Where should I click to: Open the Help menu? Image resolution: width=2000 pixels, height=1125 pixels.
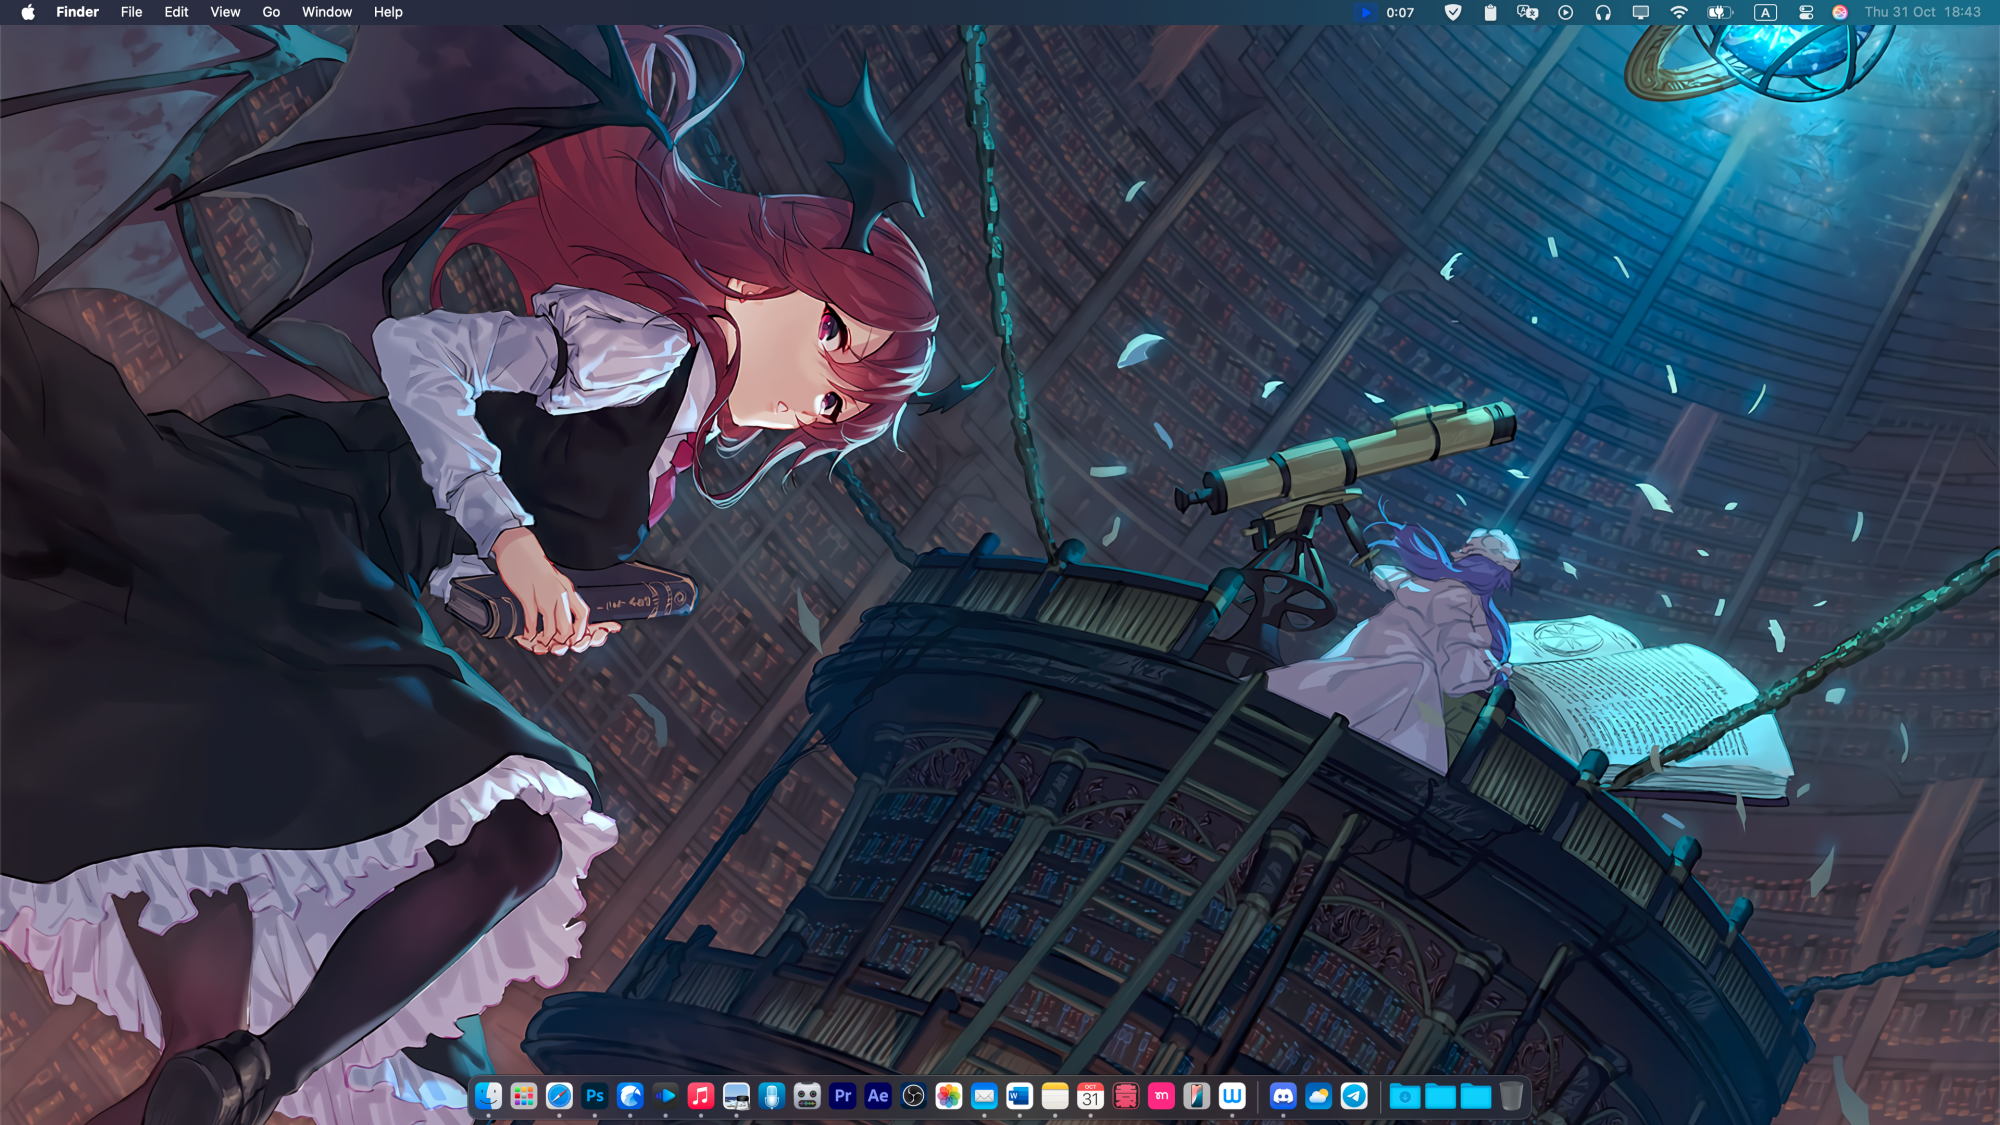(388, 12)
